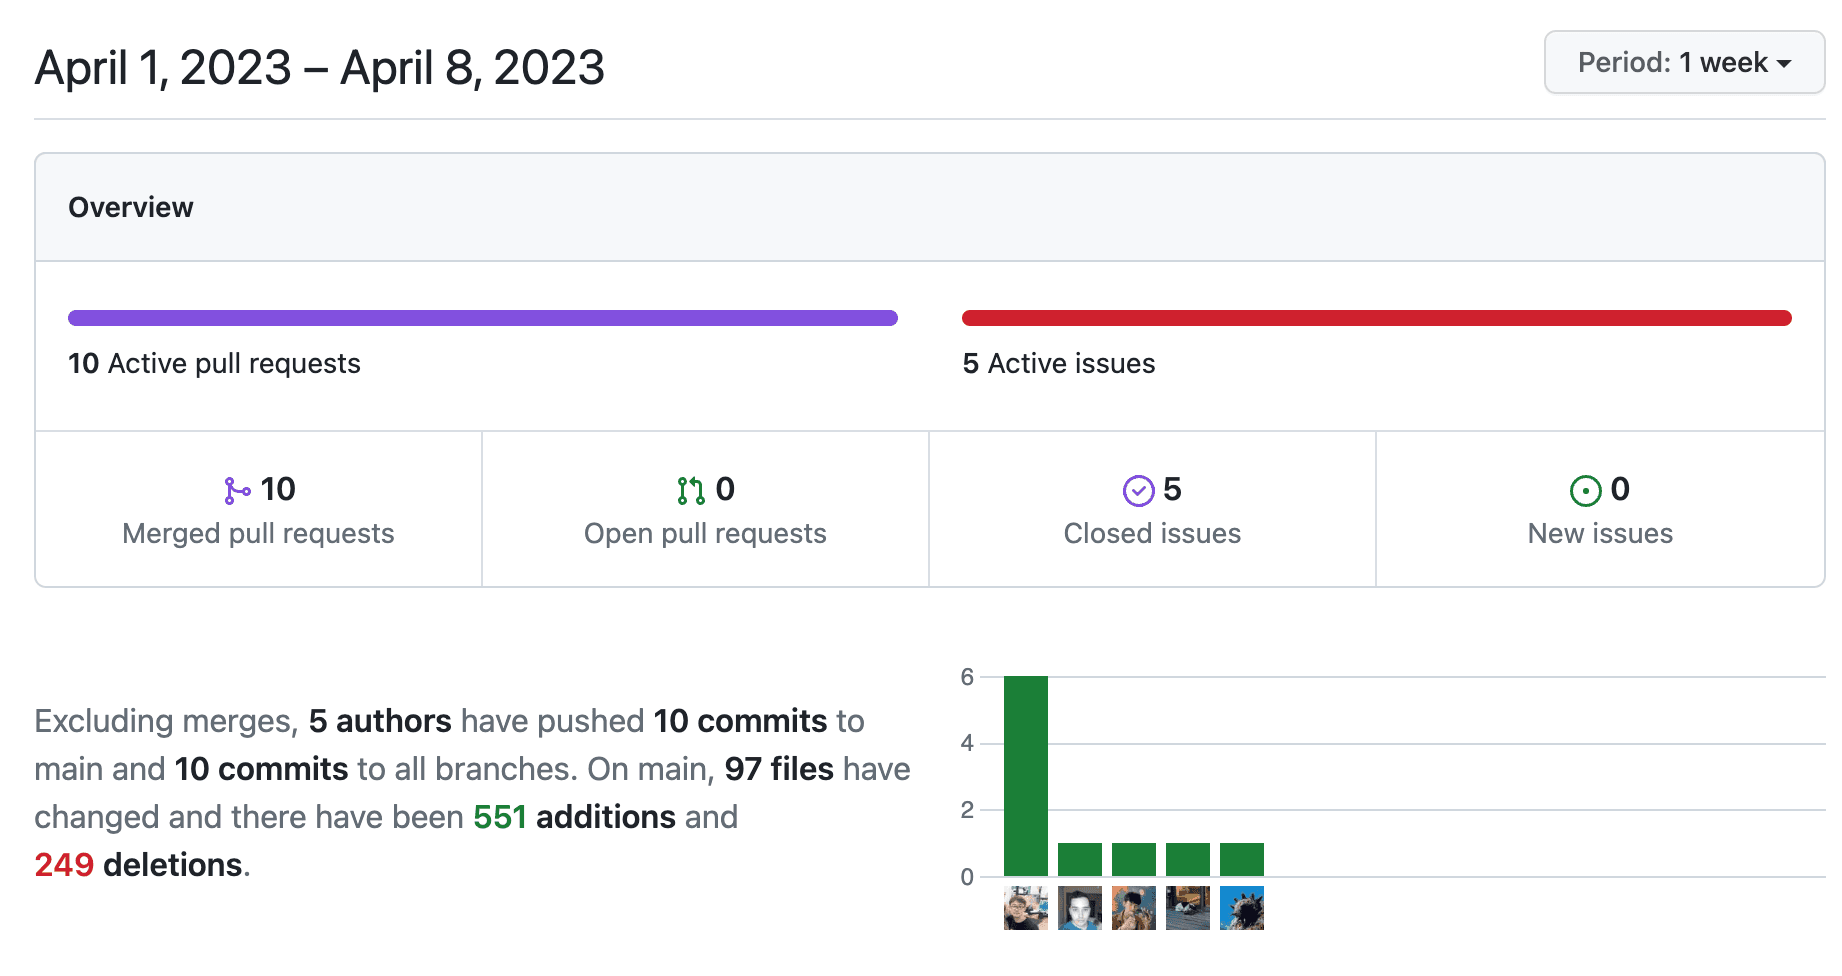Open the second contributor avatar under the chart
This screenshot has width=1842, height=976.
pos(1080,908)
